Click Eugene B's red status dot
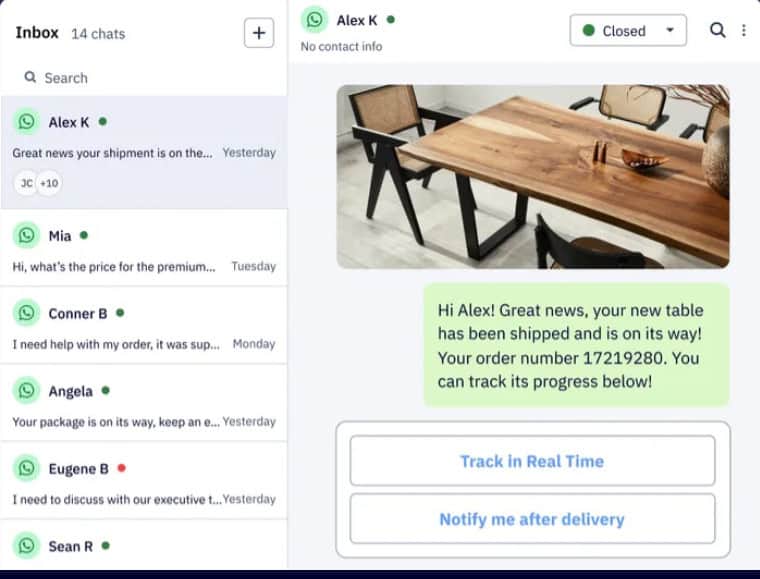This screenshot has height=579, width=760. click(x=122, y=468)
